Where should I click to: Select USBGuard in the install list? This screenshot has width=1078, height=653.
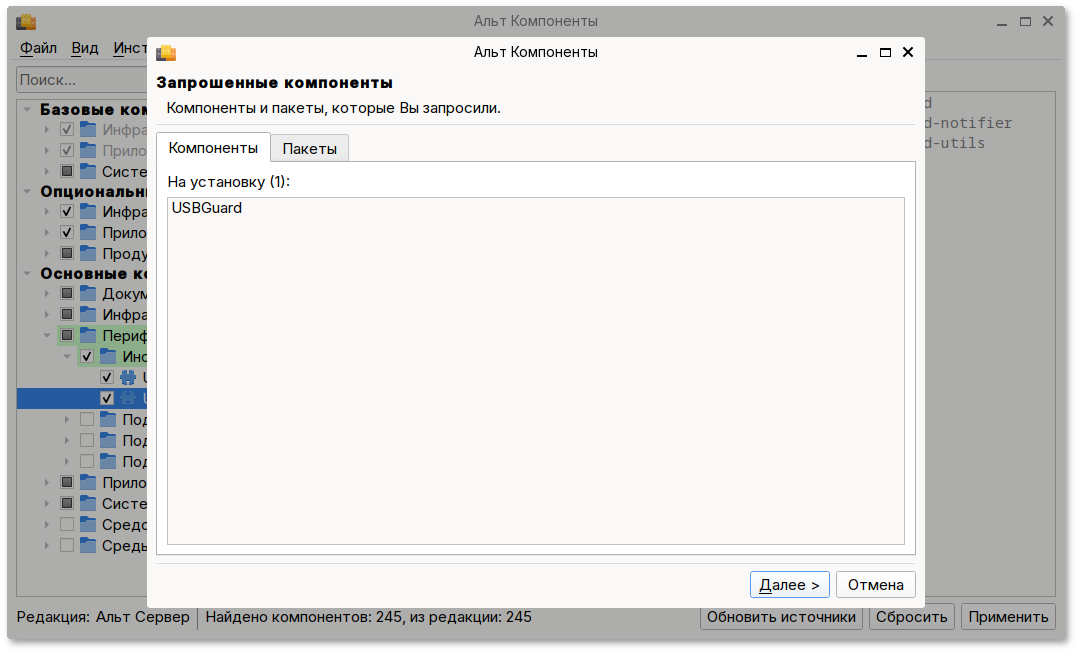pos(207,208)
